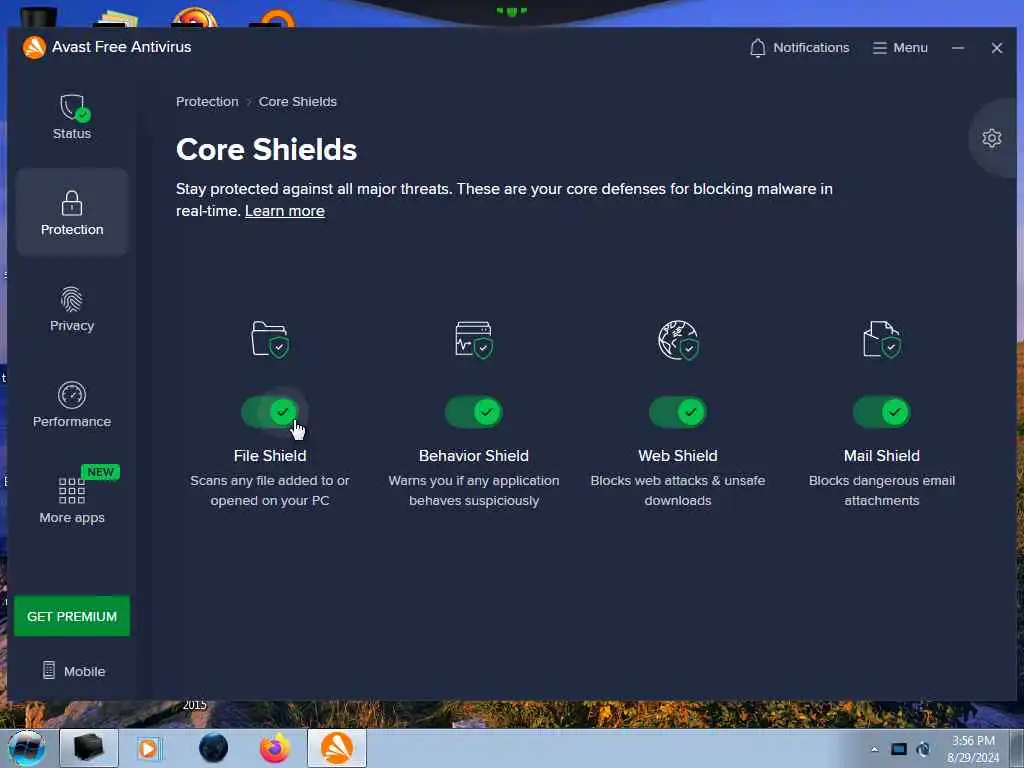The height and width of the screenshot is (768, 1024).
Task: Click the Blocks web attacks description
Action: pyautogui.click(x=678, y=490)
